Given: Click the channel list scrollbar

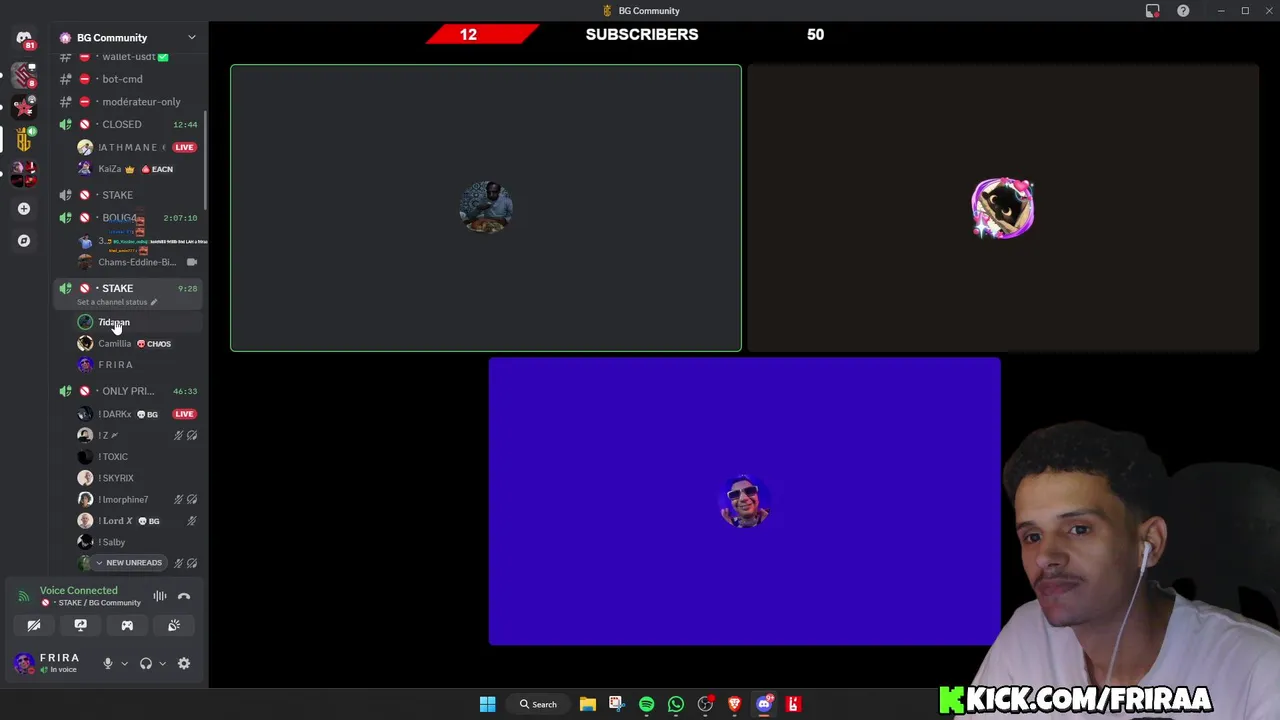Looking at the screenshot, I should pyautogui.click(x=206, y=160).
